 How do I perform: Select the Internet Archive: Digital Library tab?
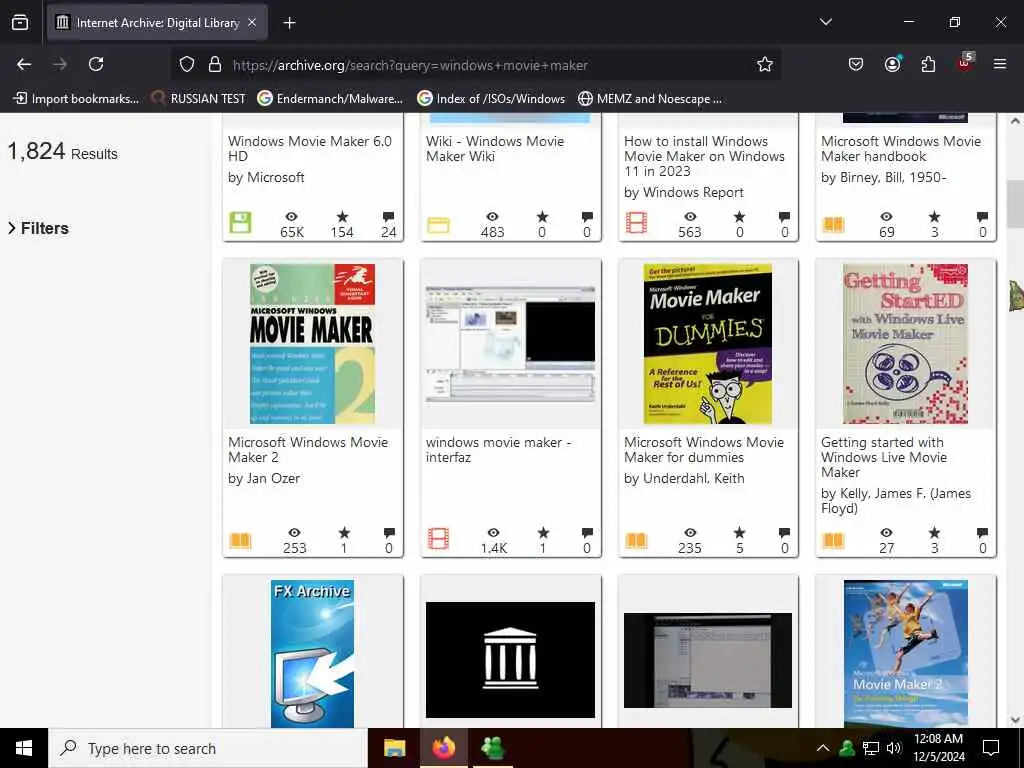(x=157, y=23)
